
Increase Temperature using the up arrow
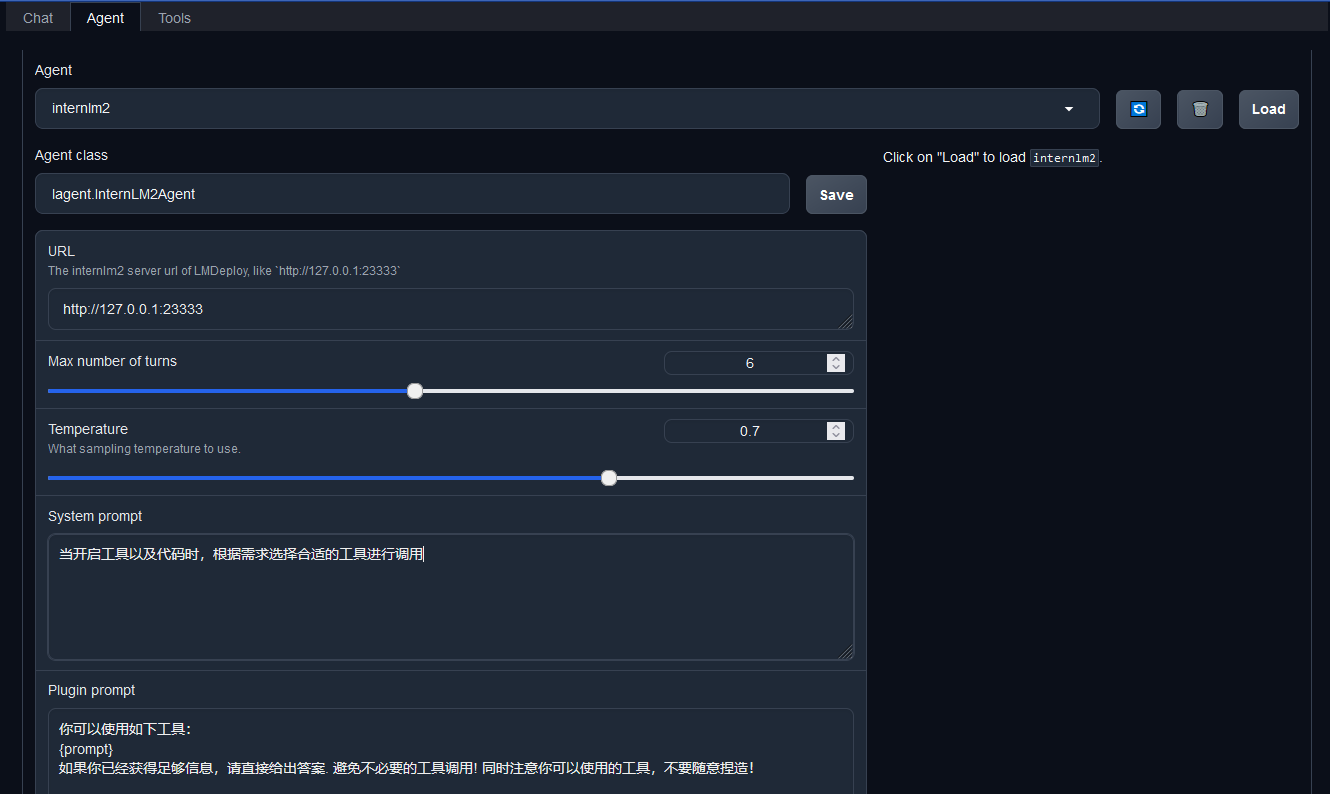(x=837, y=427)
